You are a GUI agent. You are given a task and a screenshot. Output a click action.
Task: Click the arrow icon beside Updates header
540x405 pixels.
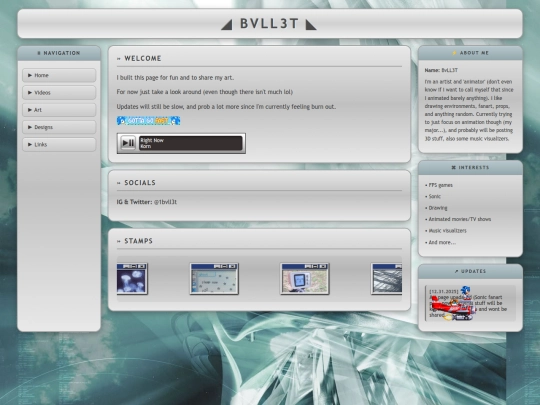(x=456, y=271)
